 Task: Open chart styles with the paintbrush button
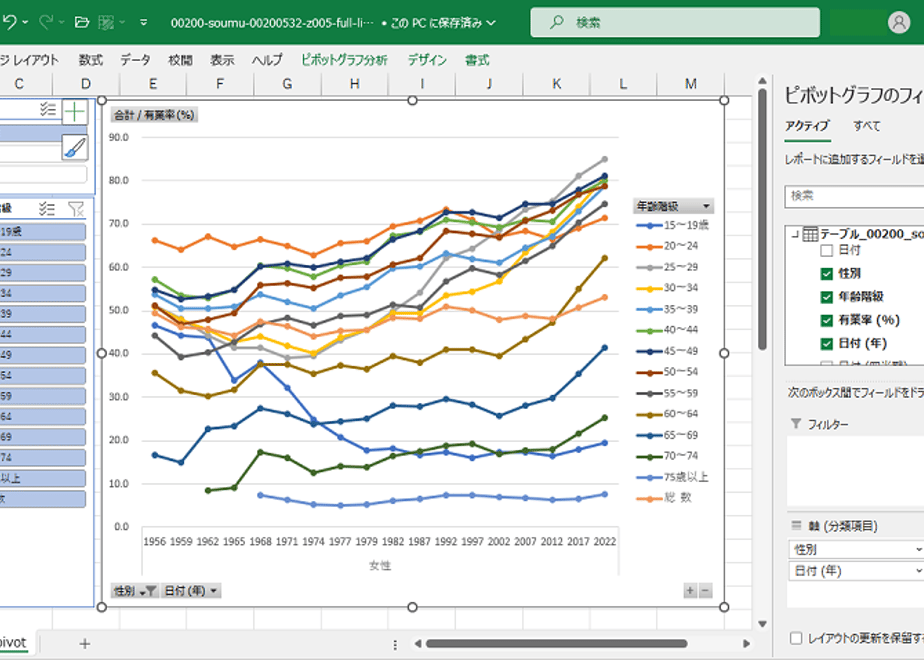click(75, 147)
